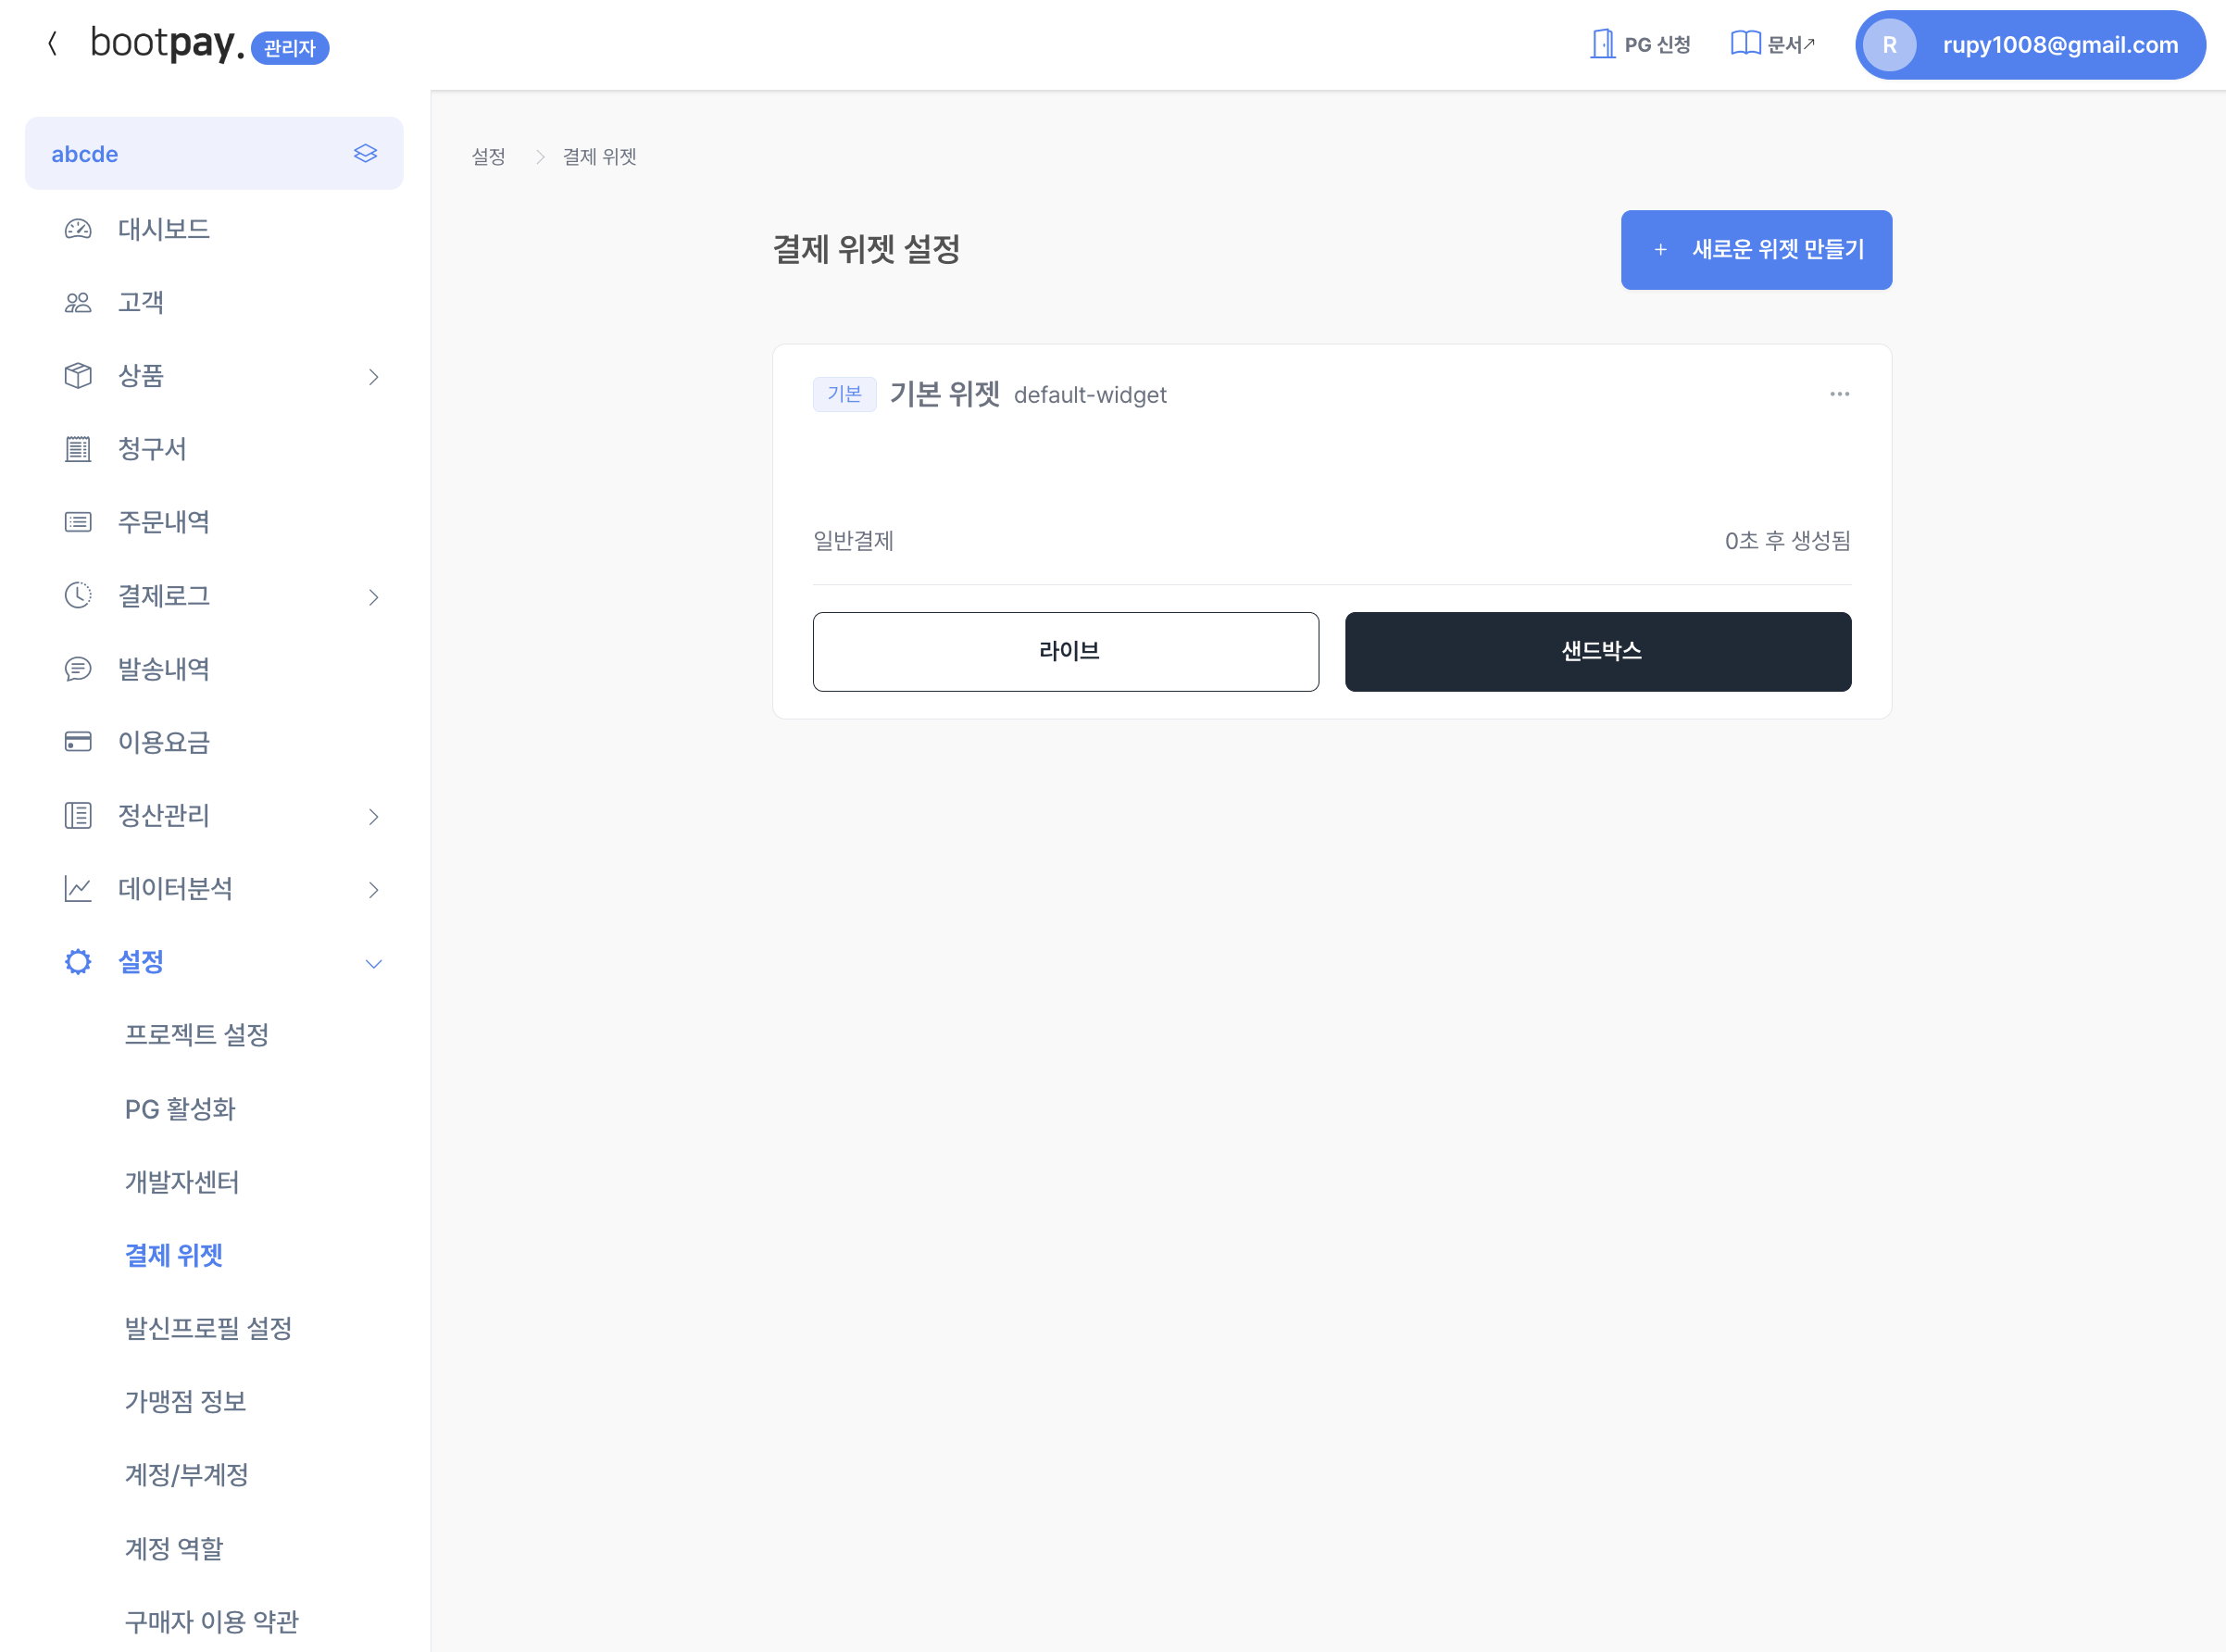
Task: Click the dashboard gauge icon
Action: [x=78, y=229]
